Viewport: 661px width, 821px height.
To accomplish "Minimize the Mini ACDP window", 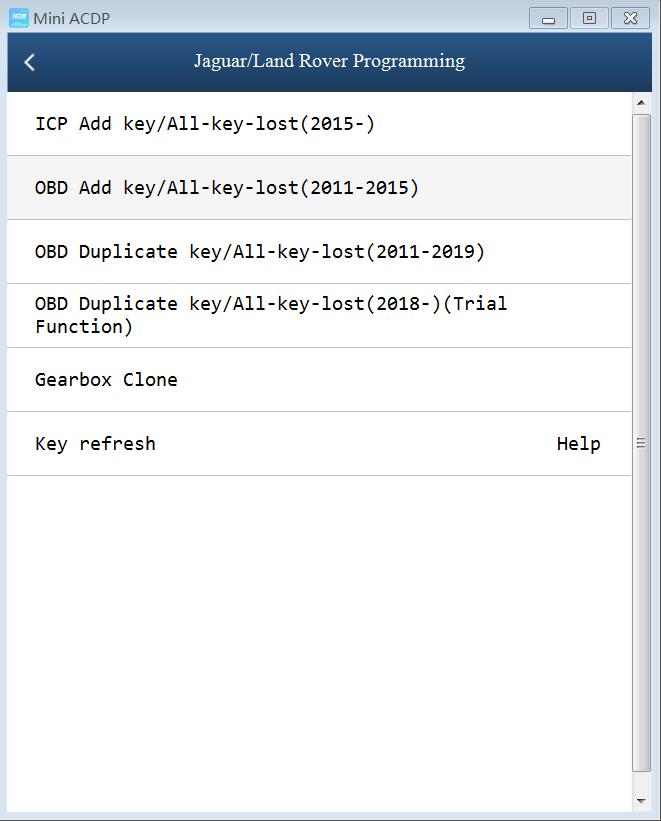I will 548,19.
